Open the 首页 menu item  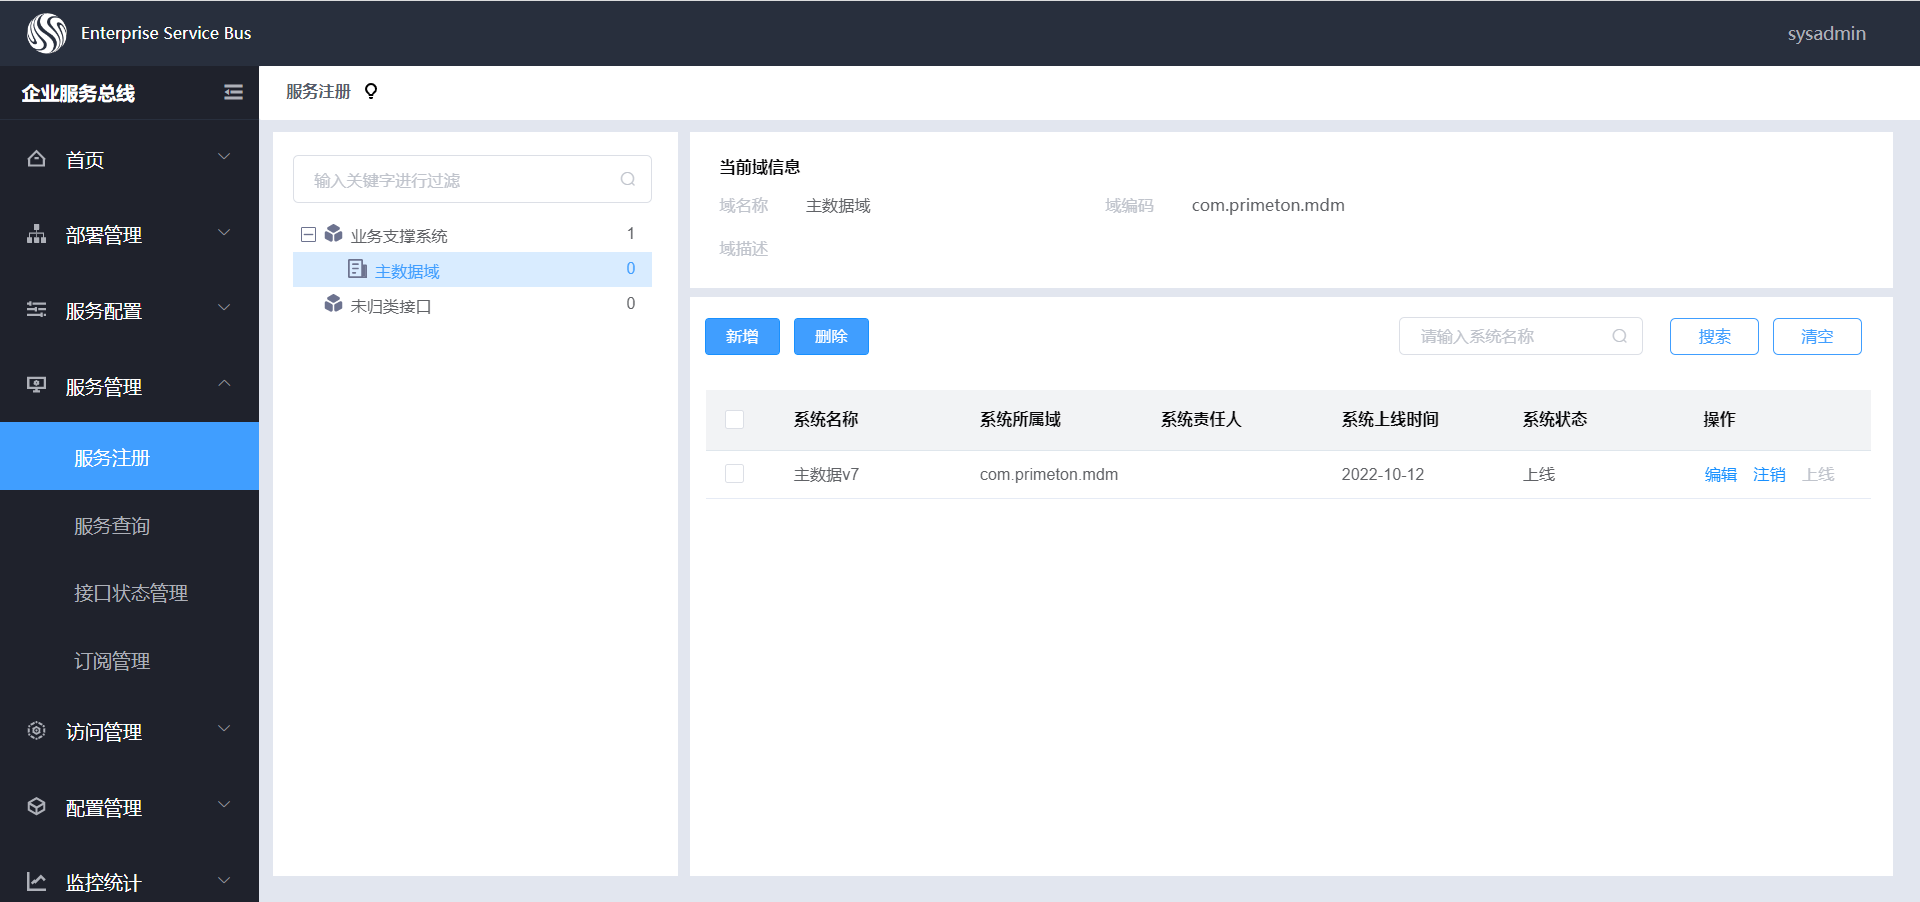click(x=129, y=159)
